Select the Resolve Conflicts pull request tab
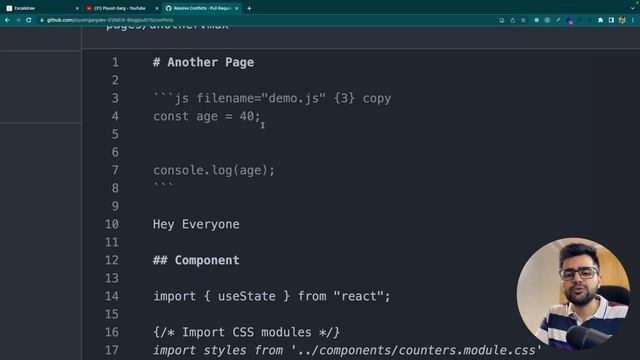Image resolution: width=640 pixels, height=360 pixels. [x=201, y=8]
